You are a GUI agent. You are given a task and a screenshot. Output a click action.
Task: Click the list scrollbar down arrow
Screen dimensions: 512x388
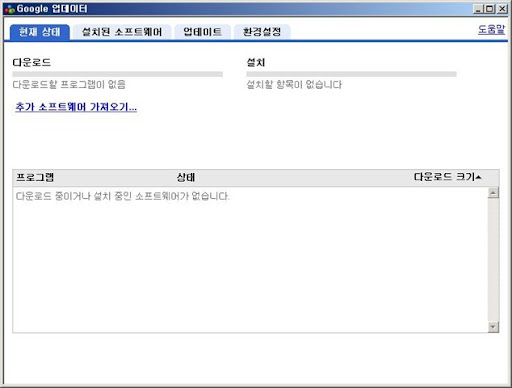493,327
